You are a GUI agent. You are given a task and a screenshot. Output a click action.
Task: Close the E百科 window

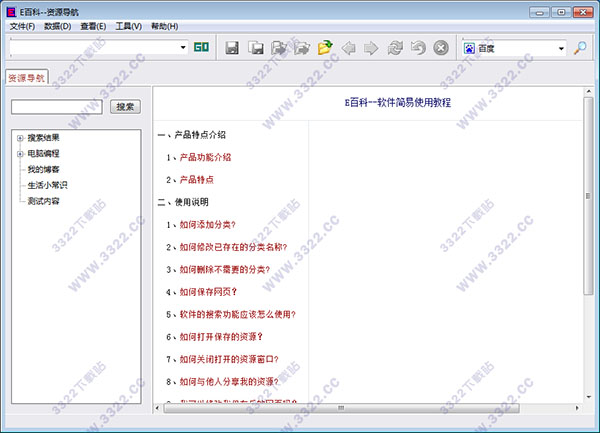583,12
